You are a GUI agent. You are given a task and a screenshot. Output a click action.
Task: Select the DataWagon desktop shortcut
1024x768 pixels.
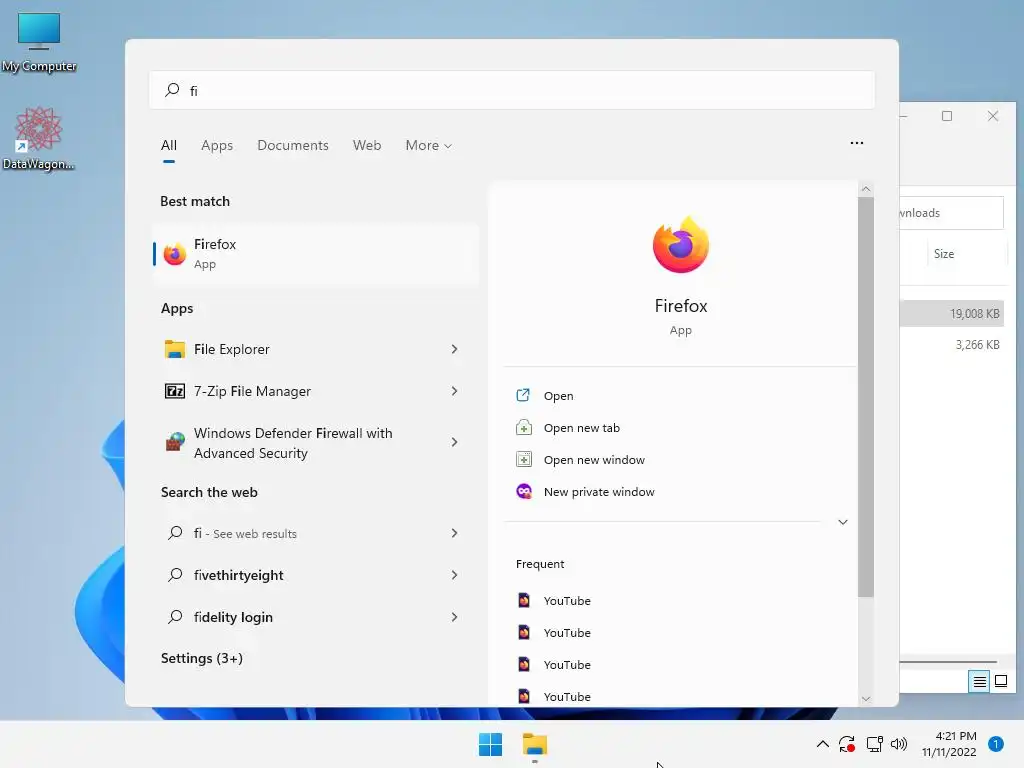coord(39,138)
